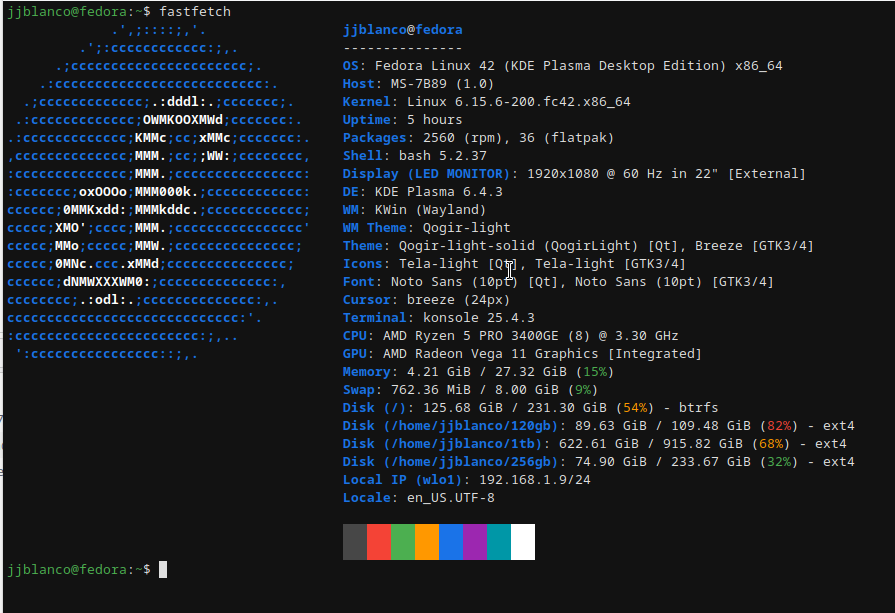Click the 54% disk usage value
The width and height of the screenshot is (895, 613).
[635, 408]
